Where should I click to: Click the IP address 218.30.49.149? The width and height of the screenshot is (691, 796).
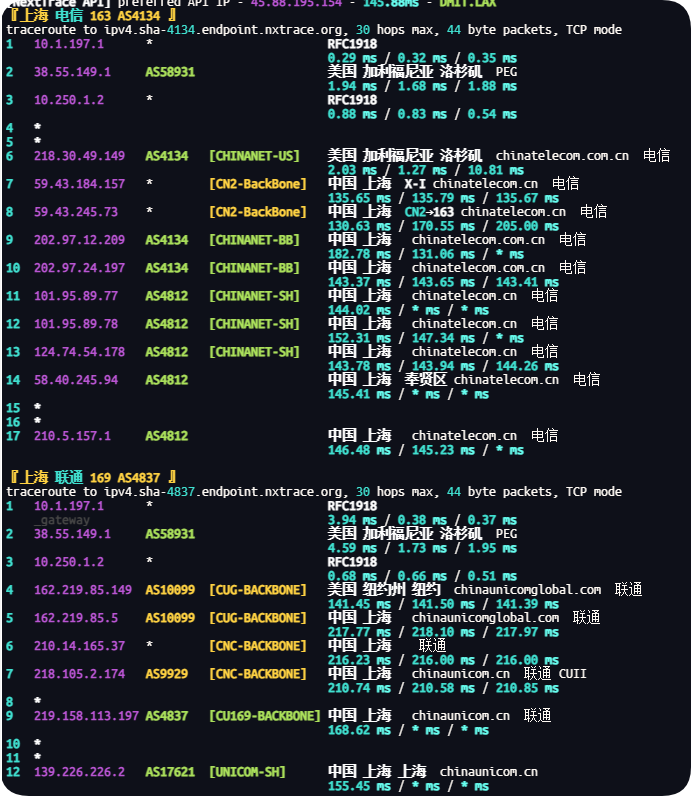pos(79,156)
